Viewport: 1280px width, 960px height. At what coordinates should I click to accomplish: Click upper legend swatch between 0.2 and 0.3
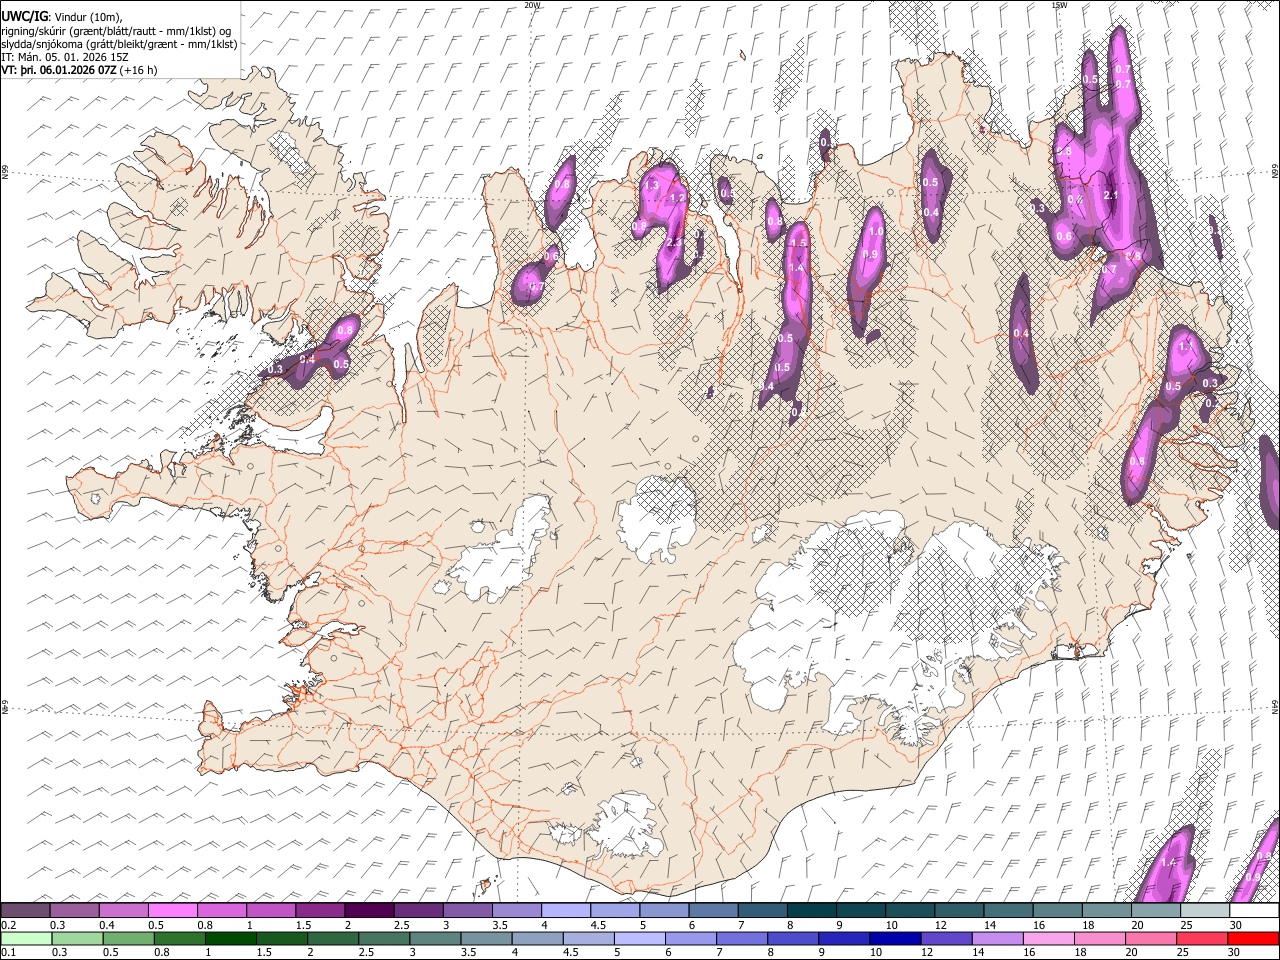coord(26,910)
